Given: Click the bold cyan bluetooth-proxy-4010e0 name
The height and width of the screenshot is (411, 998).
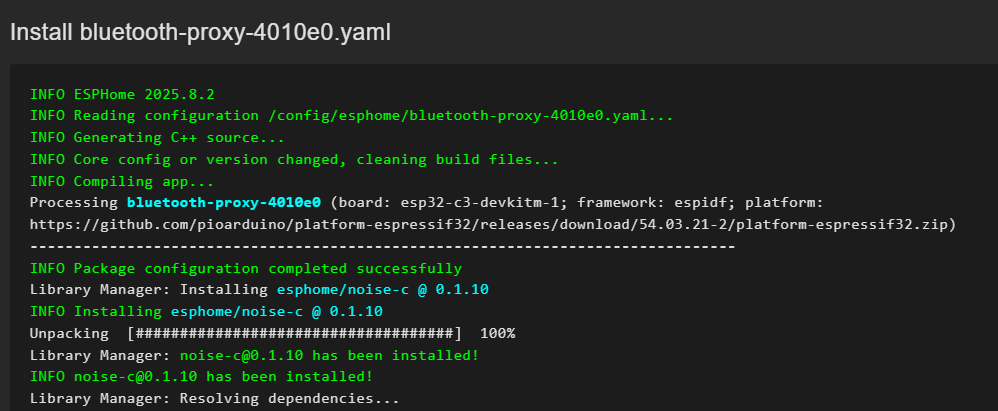Looking at the screenshot, I should (223, 203).
